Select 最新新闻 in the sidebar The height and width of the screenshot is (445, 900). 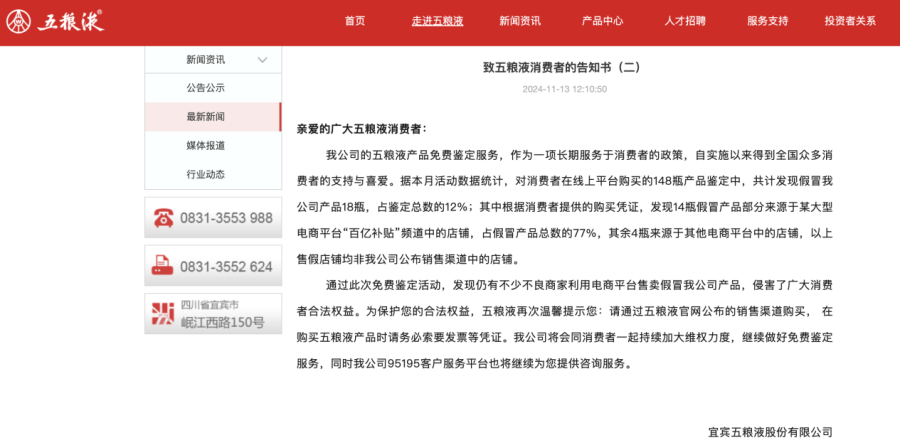tap(205, 117)
